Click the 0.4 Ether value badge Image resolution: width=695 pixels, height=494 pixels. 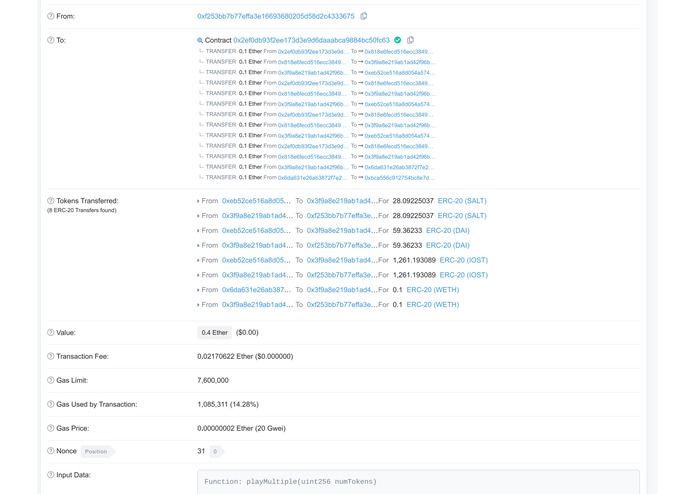pyautogui.click(x=215, y=332)
